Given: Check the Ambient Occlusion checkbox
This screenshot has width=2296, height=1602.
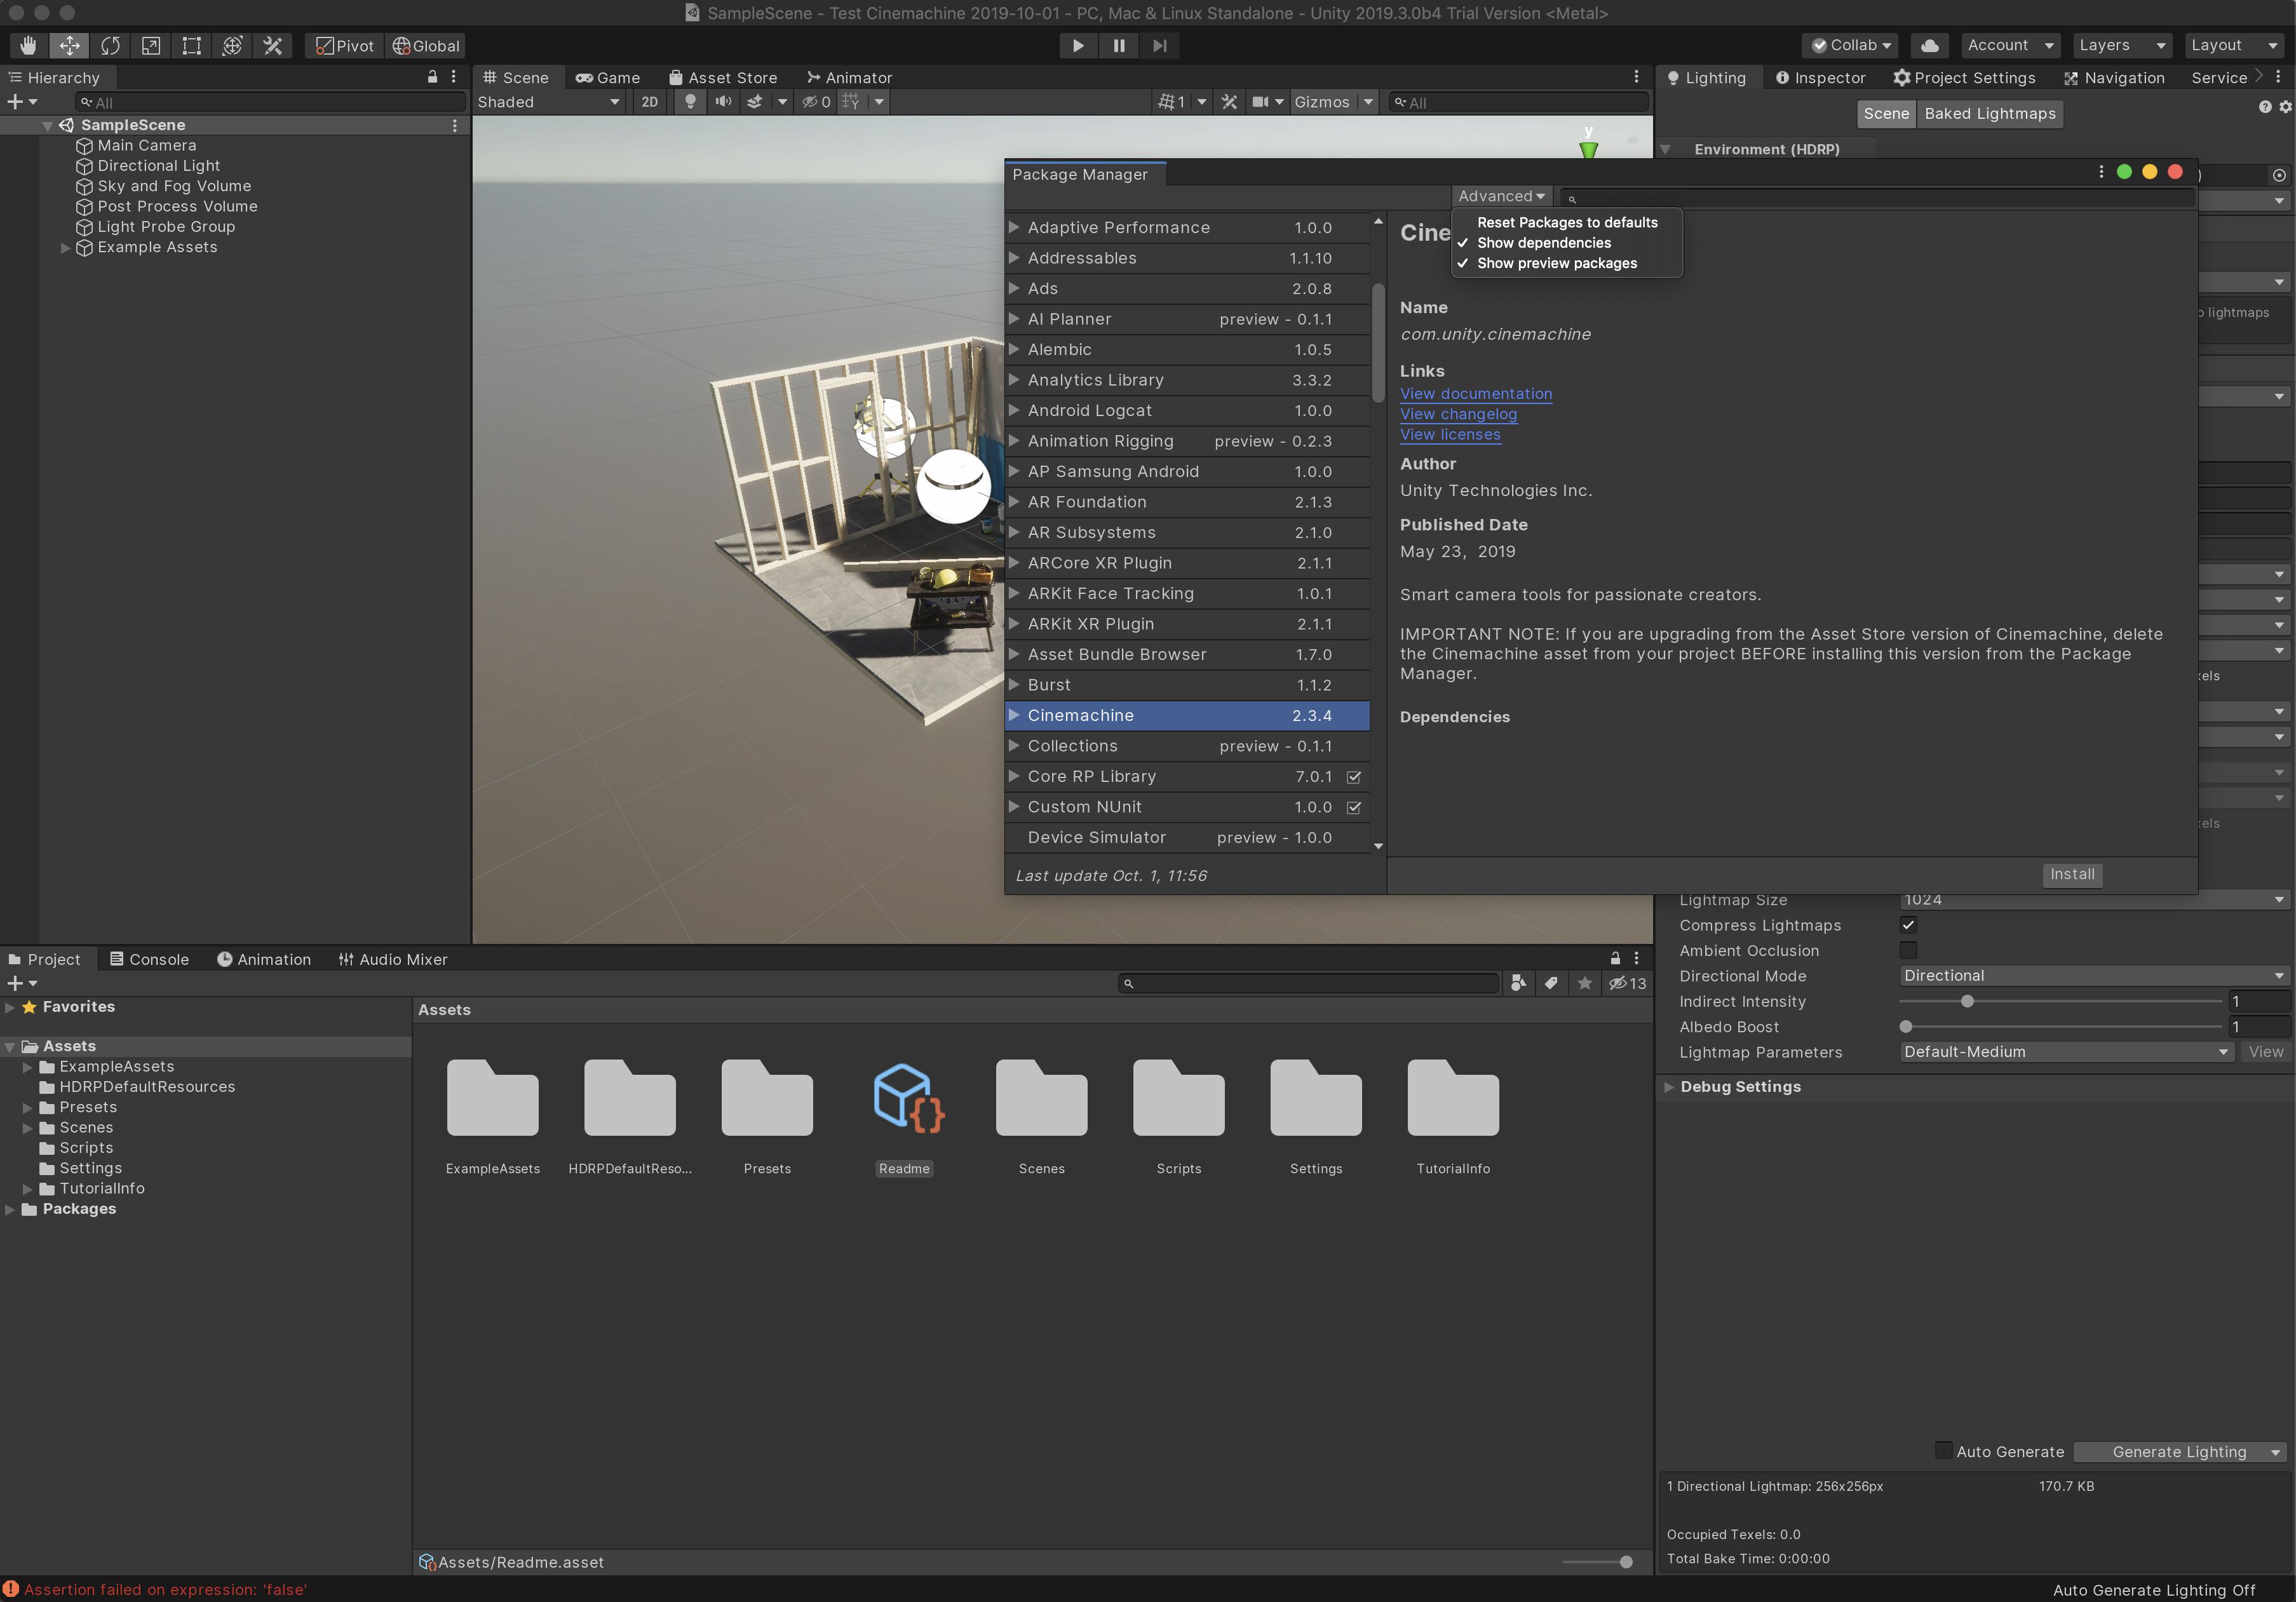Looking at the screenshot, I should point(1908,950).
